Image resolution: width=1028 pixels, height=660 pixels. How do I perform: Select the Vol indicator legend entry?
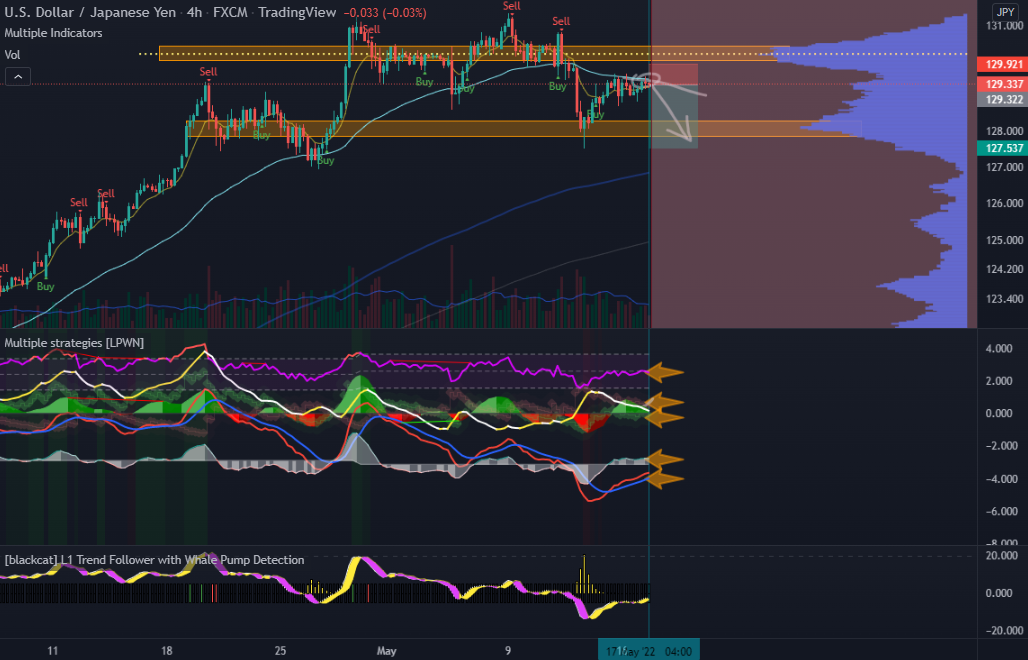(12, 54)
